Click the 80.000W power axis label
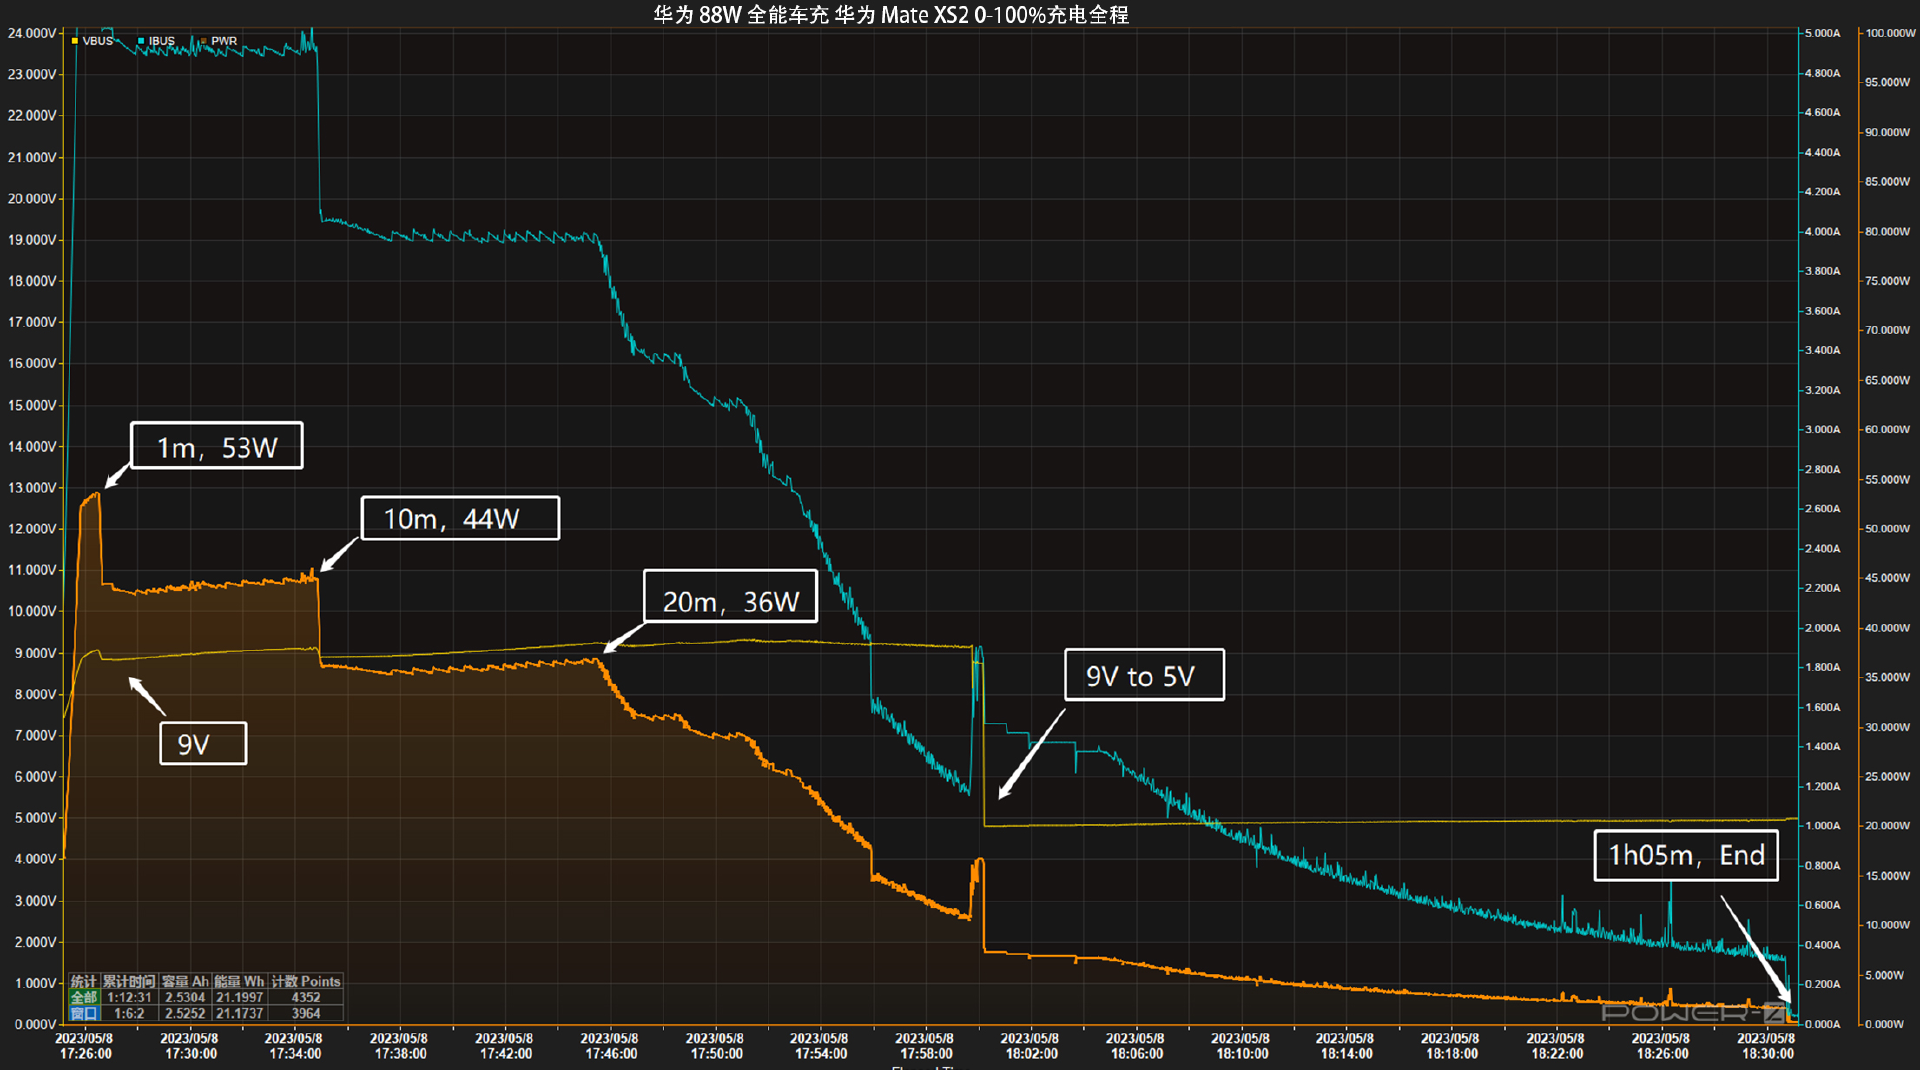Viewport: 1920px width, 1070px height. pyautogui.click(x=1888, y=231)
